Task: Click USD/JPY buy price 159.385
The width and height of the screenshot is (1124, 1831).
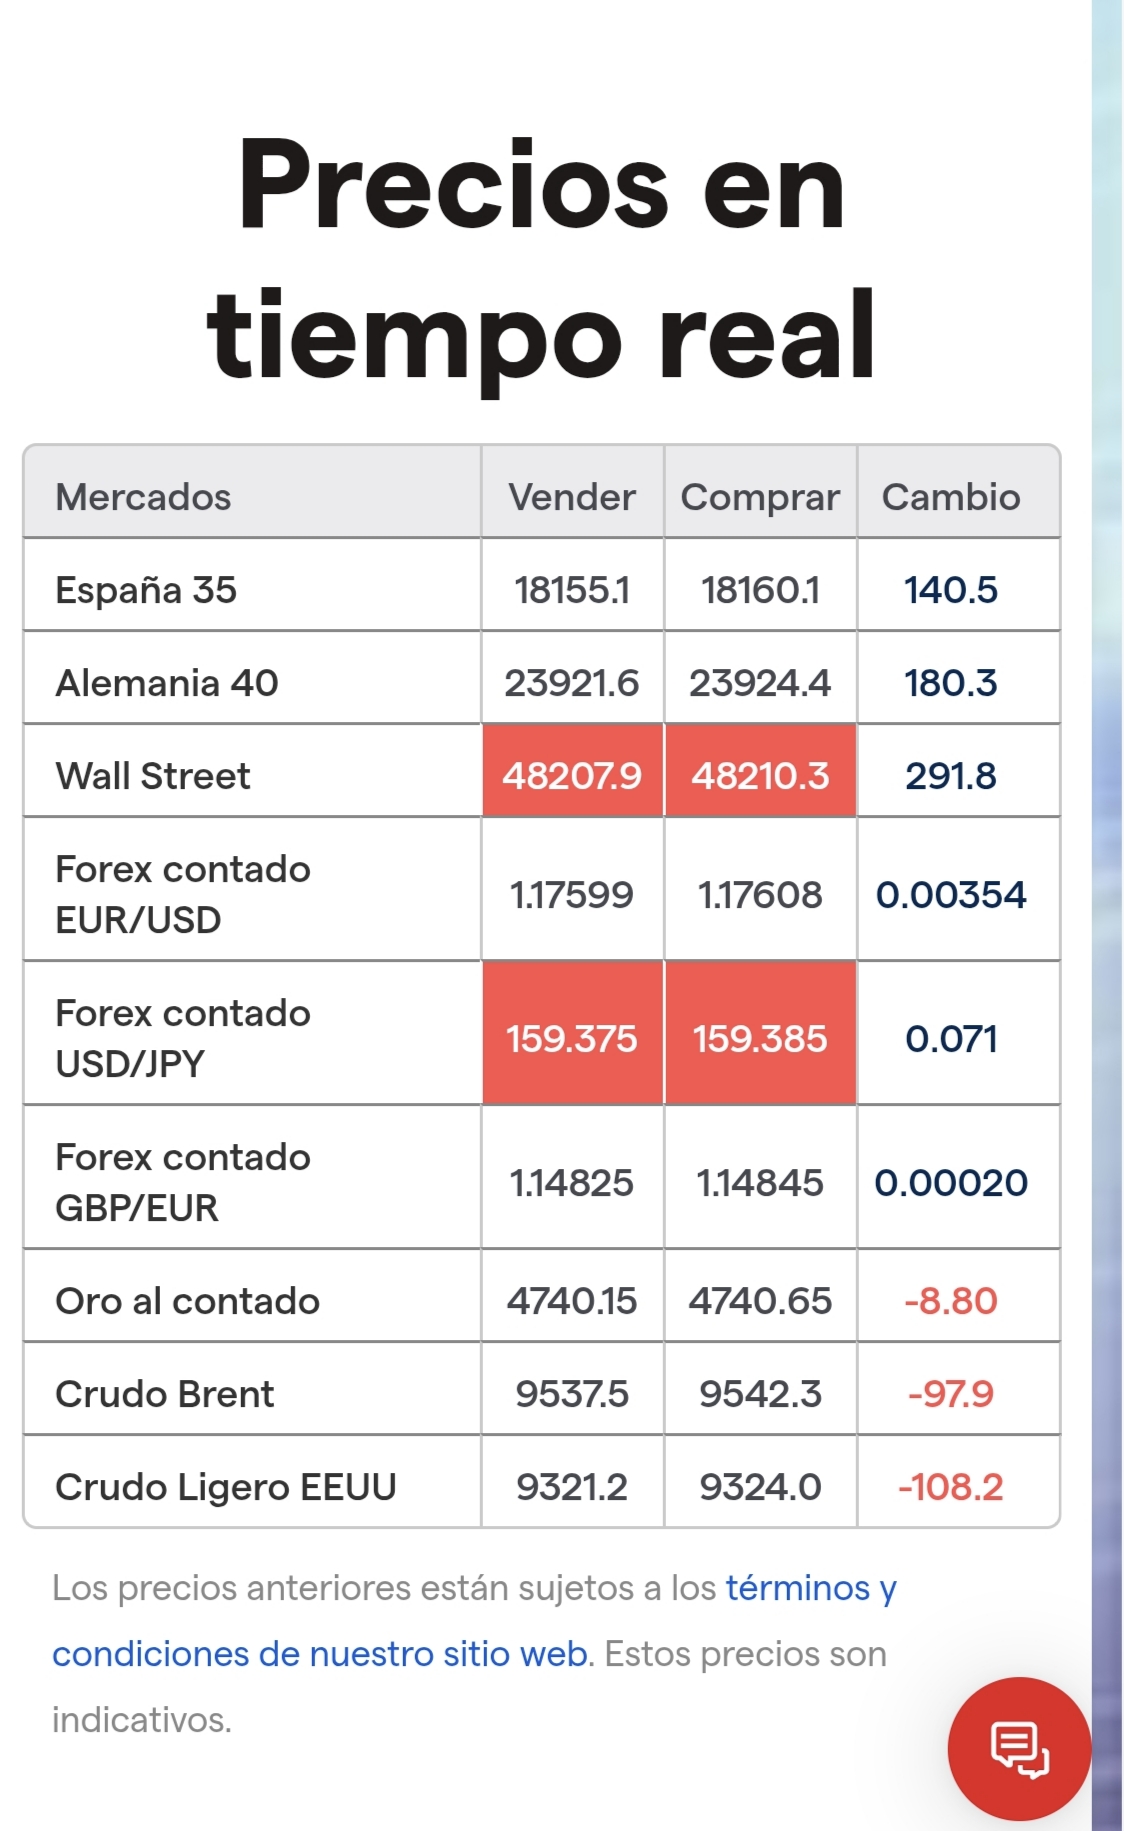Action: point(760,1039)
